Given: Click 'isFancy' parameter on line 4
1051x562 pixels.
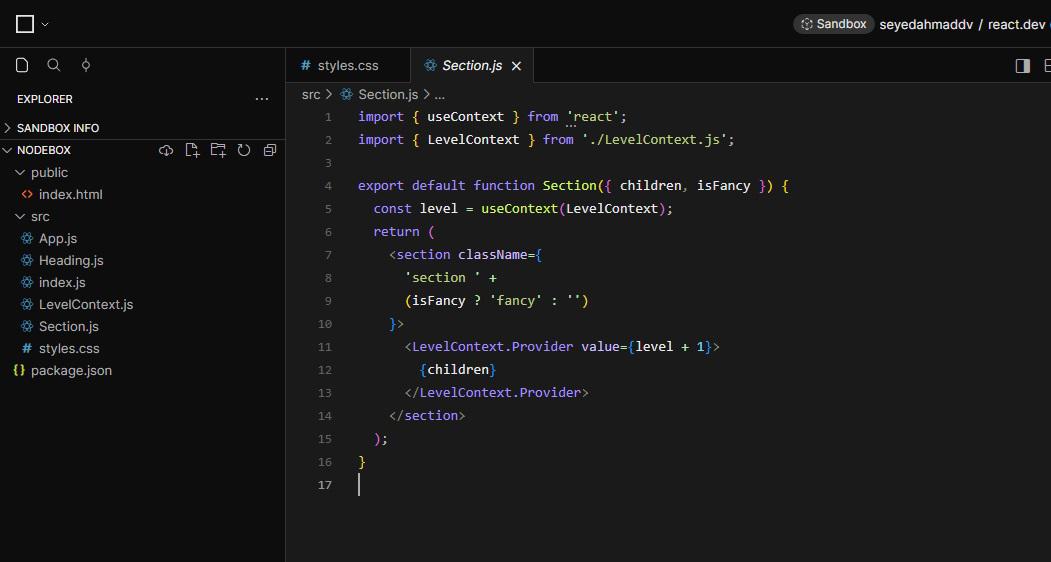Looking at the screenshot, I should pyautogui.click(x=723, y=186).
